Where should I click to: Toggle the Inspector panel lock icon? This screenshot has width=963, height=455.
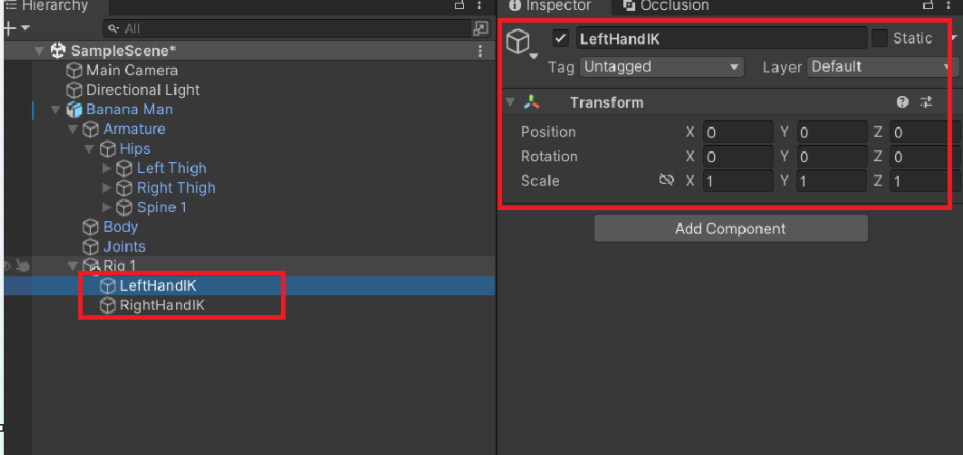pos(928,6)
